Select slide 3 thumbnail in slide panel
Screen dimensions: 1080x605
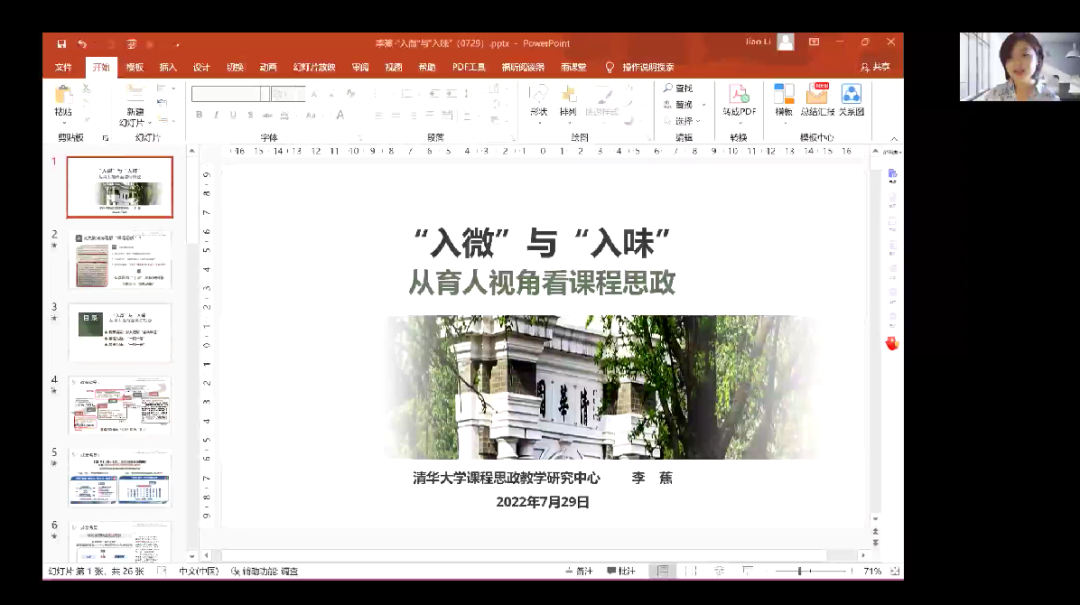tap(119, 333)
